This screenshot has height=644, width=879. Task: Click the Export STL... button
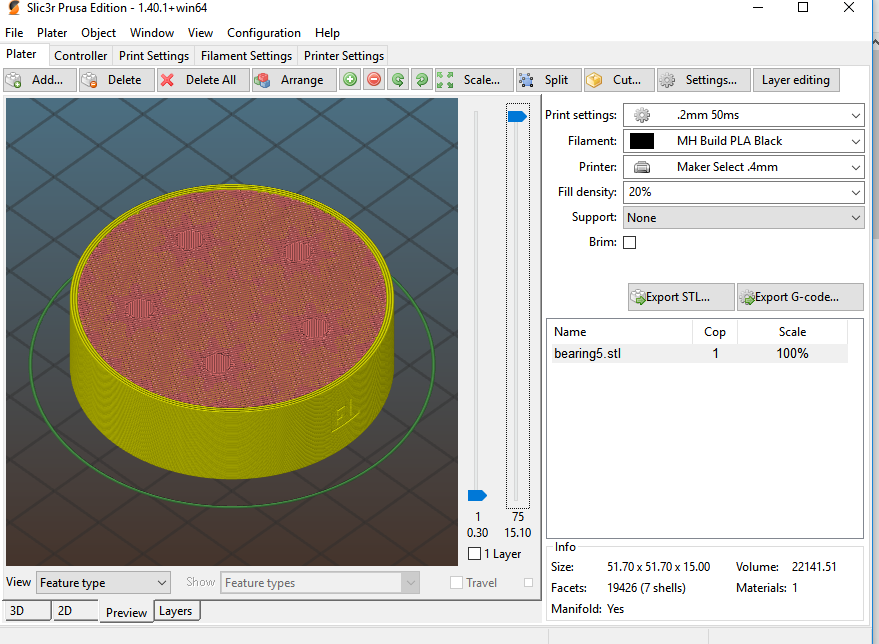pos(681,297)
